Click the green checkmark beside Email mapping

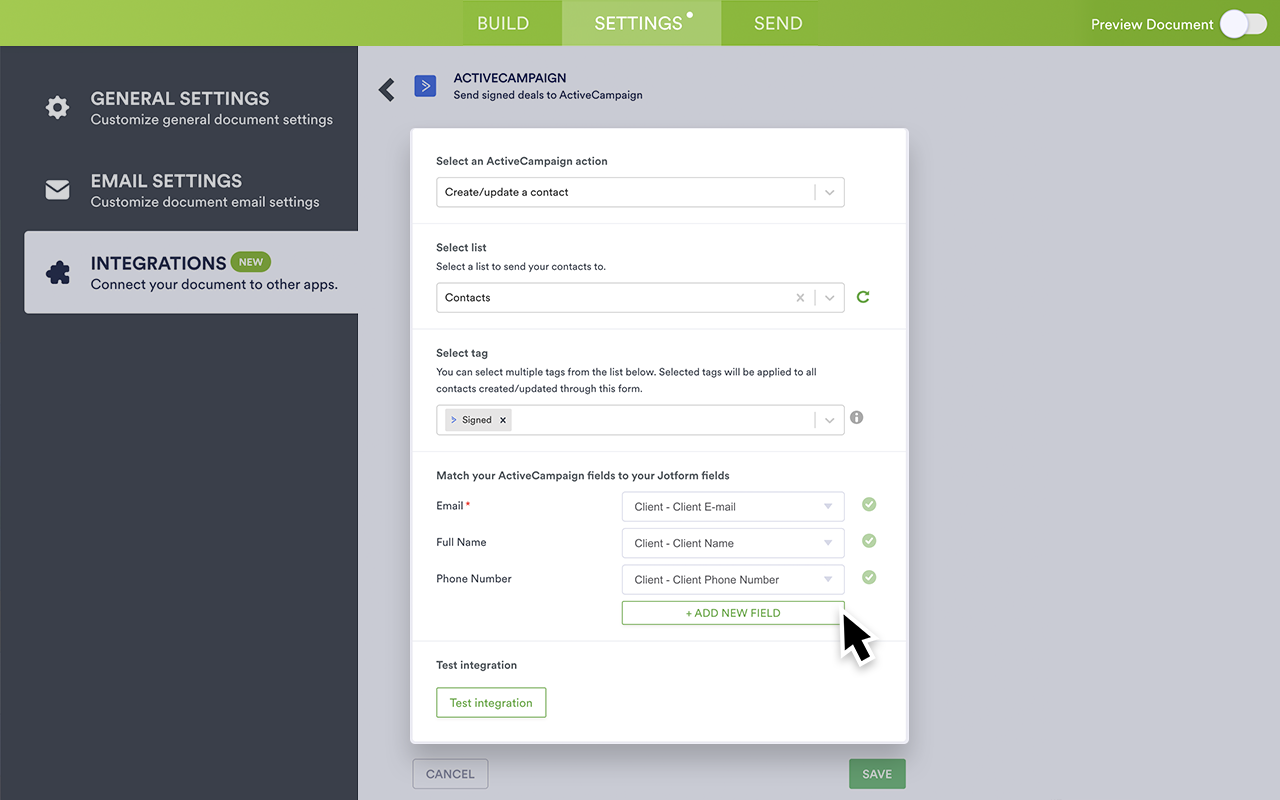click(868, 505)
